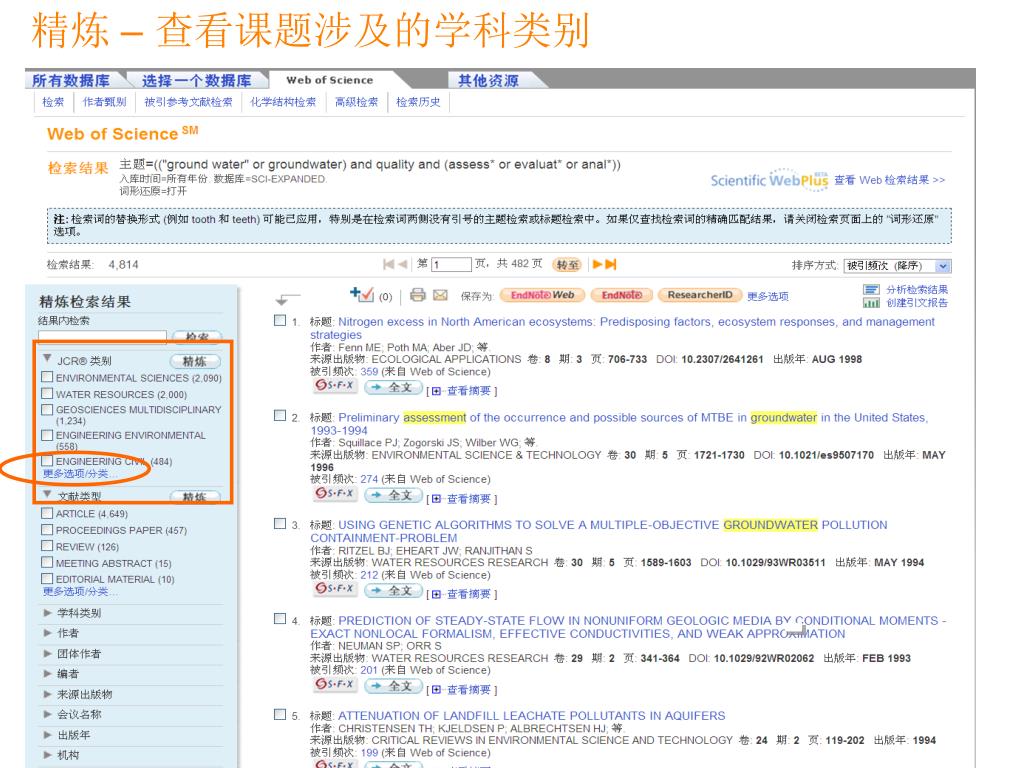Click 更多选项/分类 under JCR categories

click(x=79, y=473)
